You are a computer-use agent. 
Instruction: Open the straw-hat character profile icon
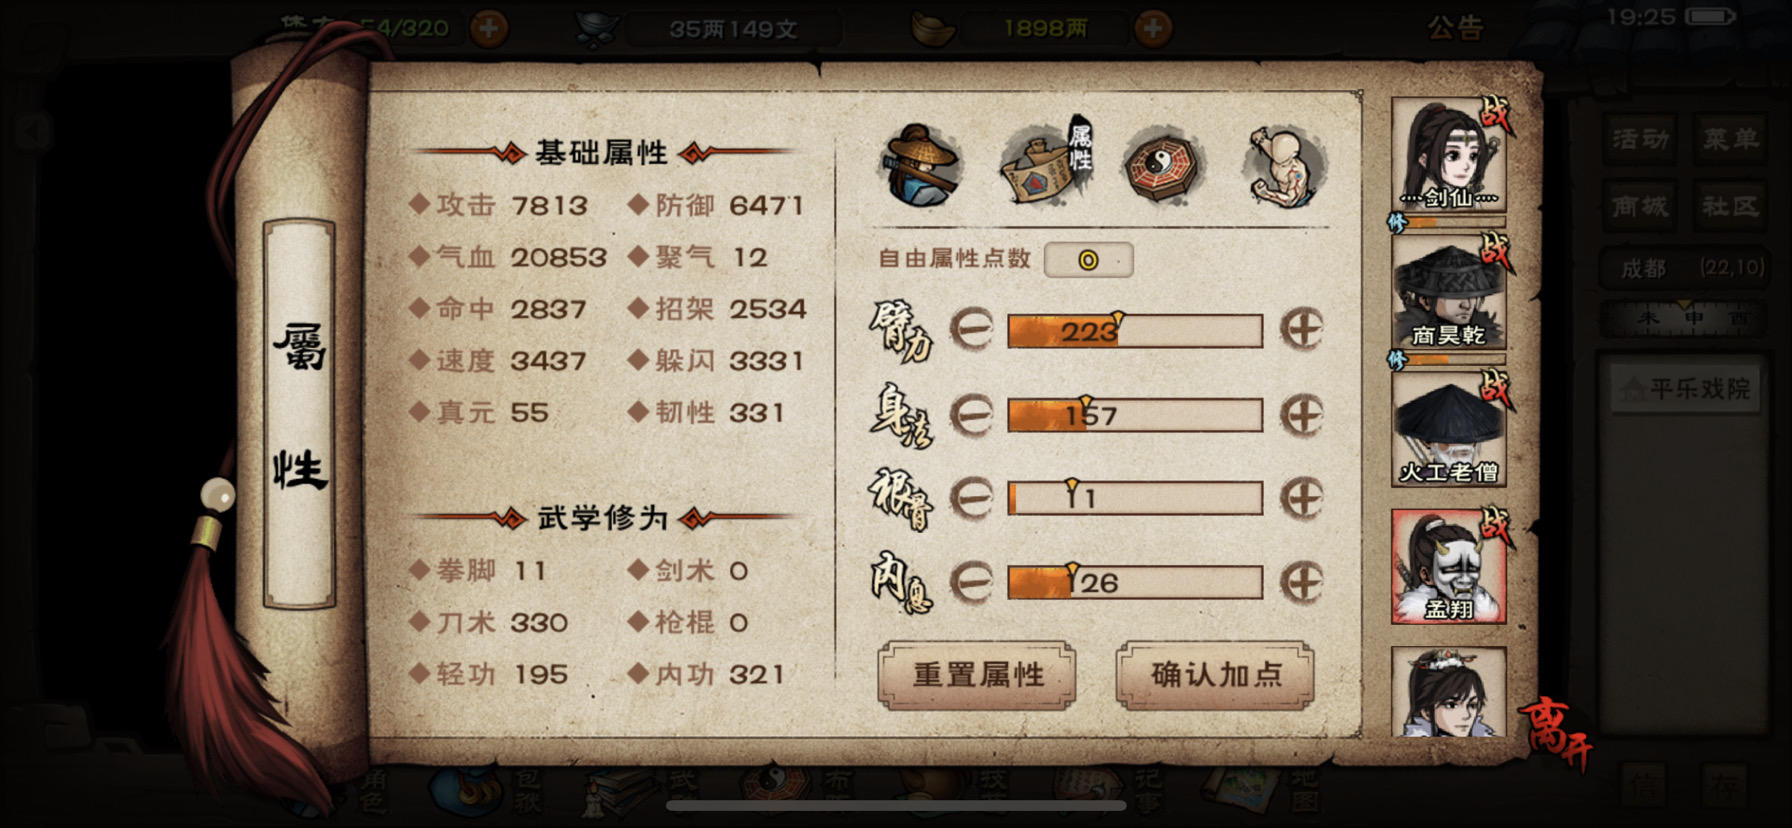(x=921, y=165)
